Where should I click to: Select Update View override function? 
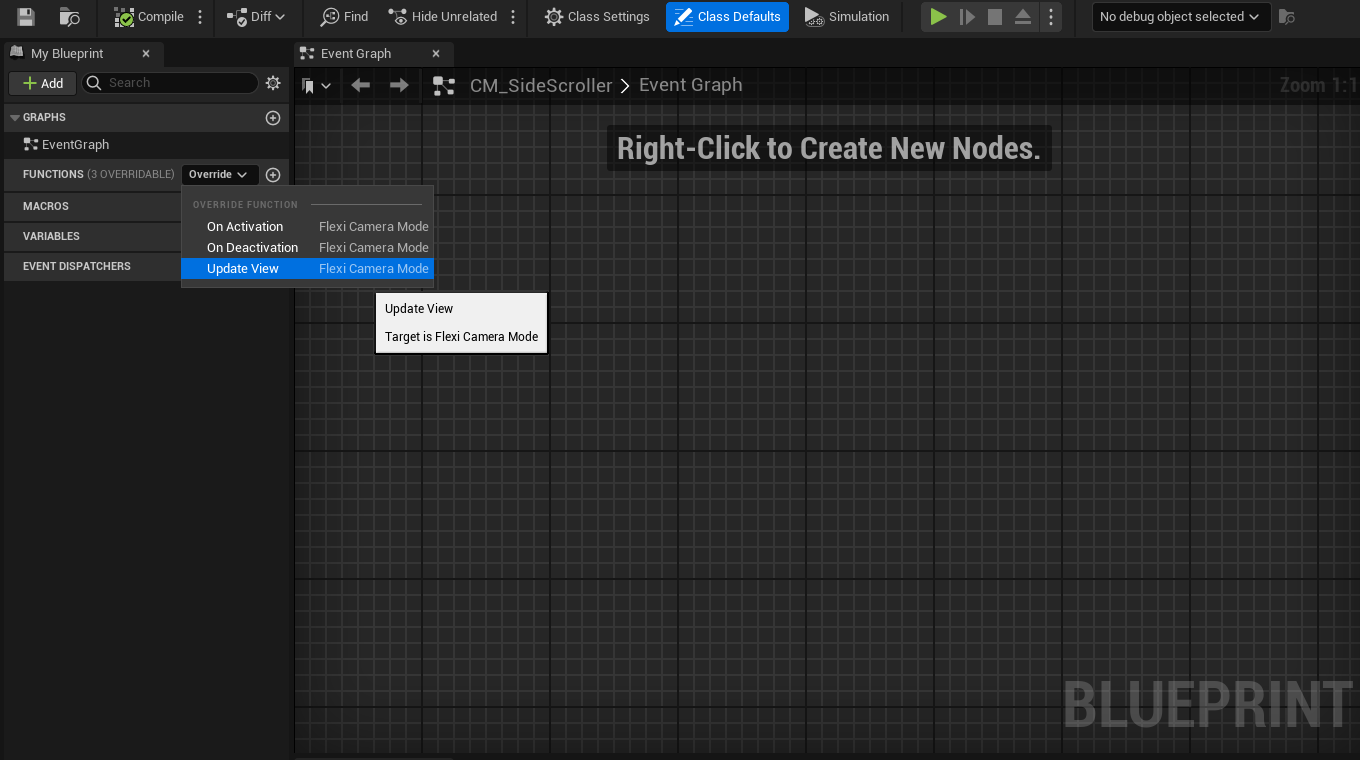coord(243,269)
